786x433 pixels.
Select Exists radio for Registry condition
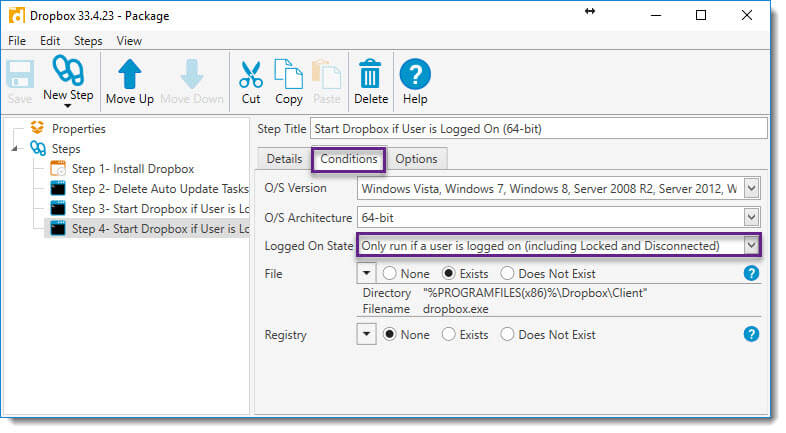coord(449,334)
